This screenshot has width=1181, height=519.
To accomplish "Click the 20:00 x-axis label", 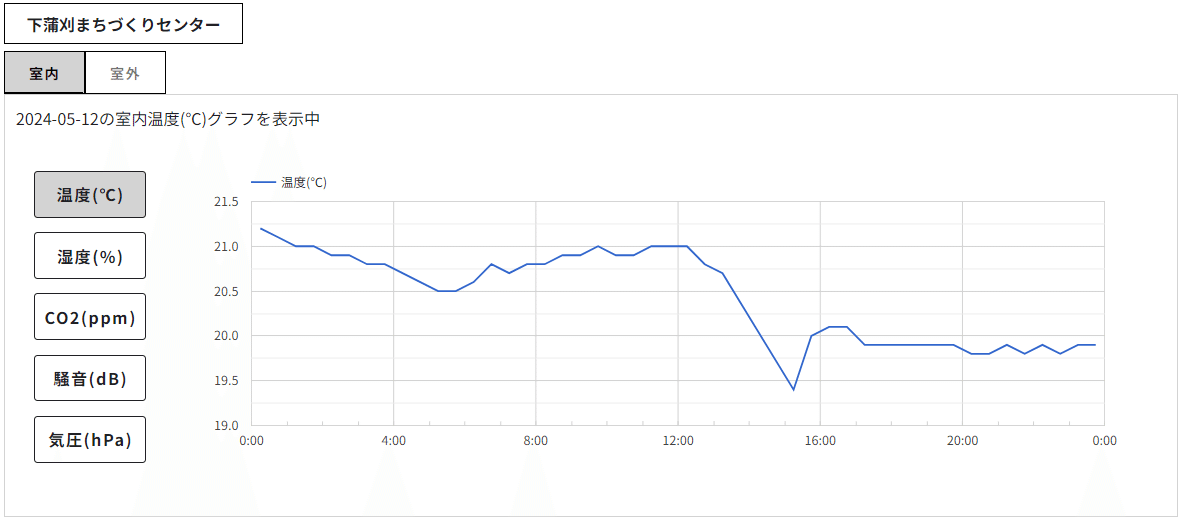I will [962, 440].
